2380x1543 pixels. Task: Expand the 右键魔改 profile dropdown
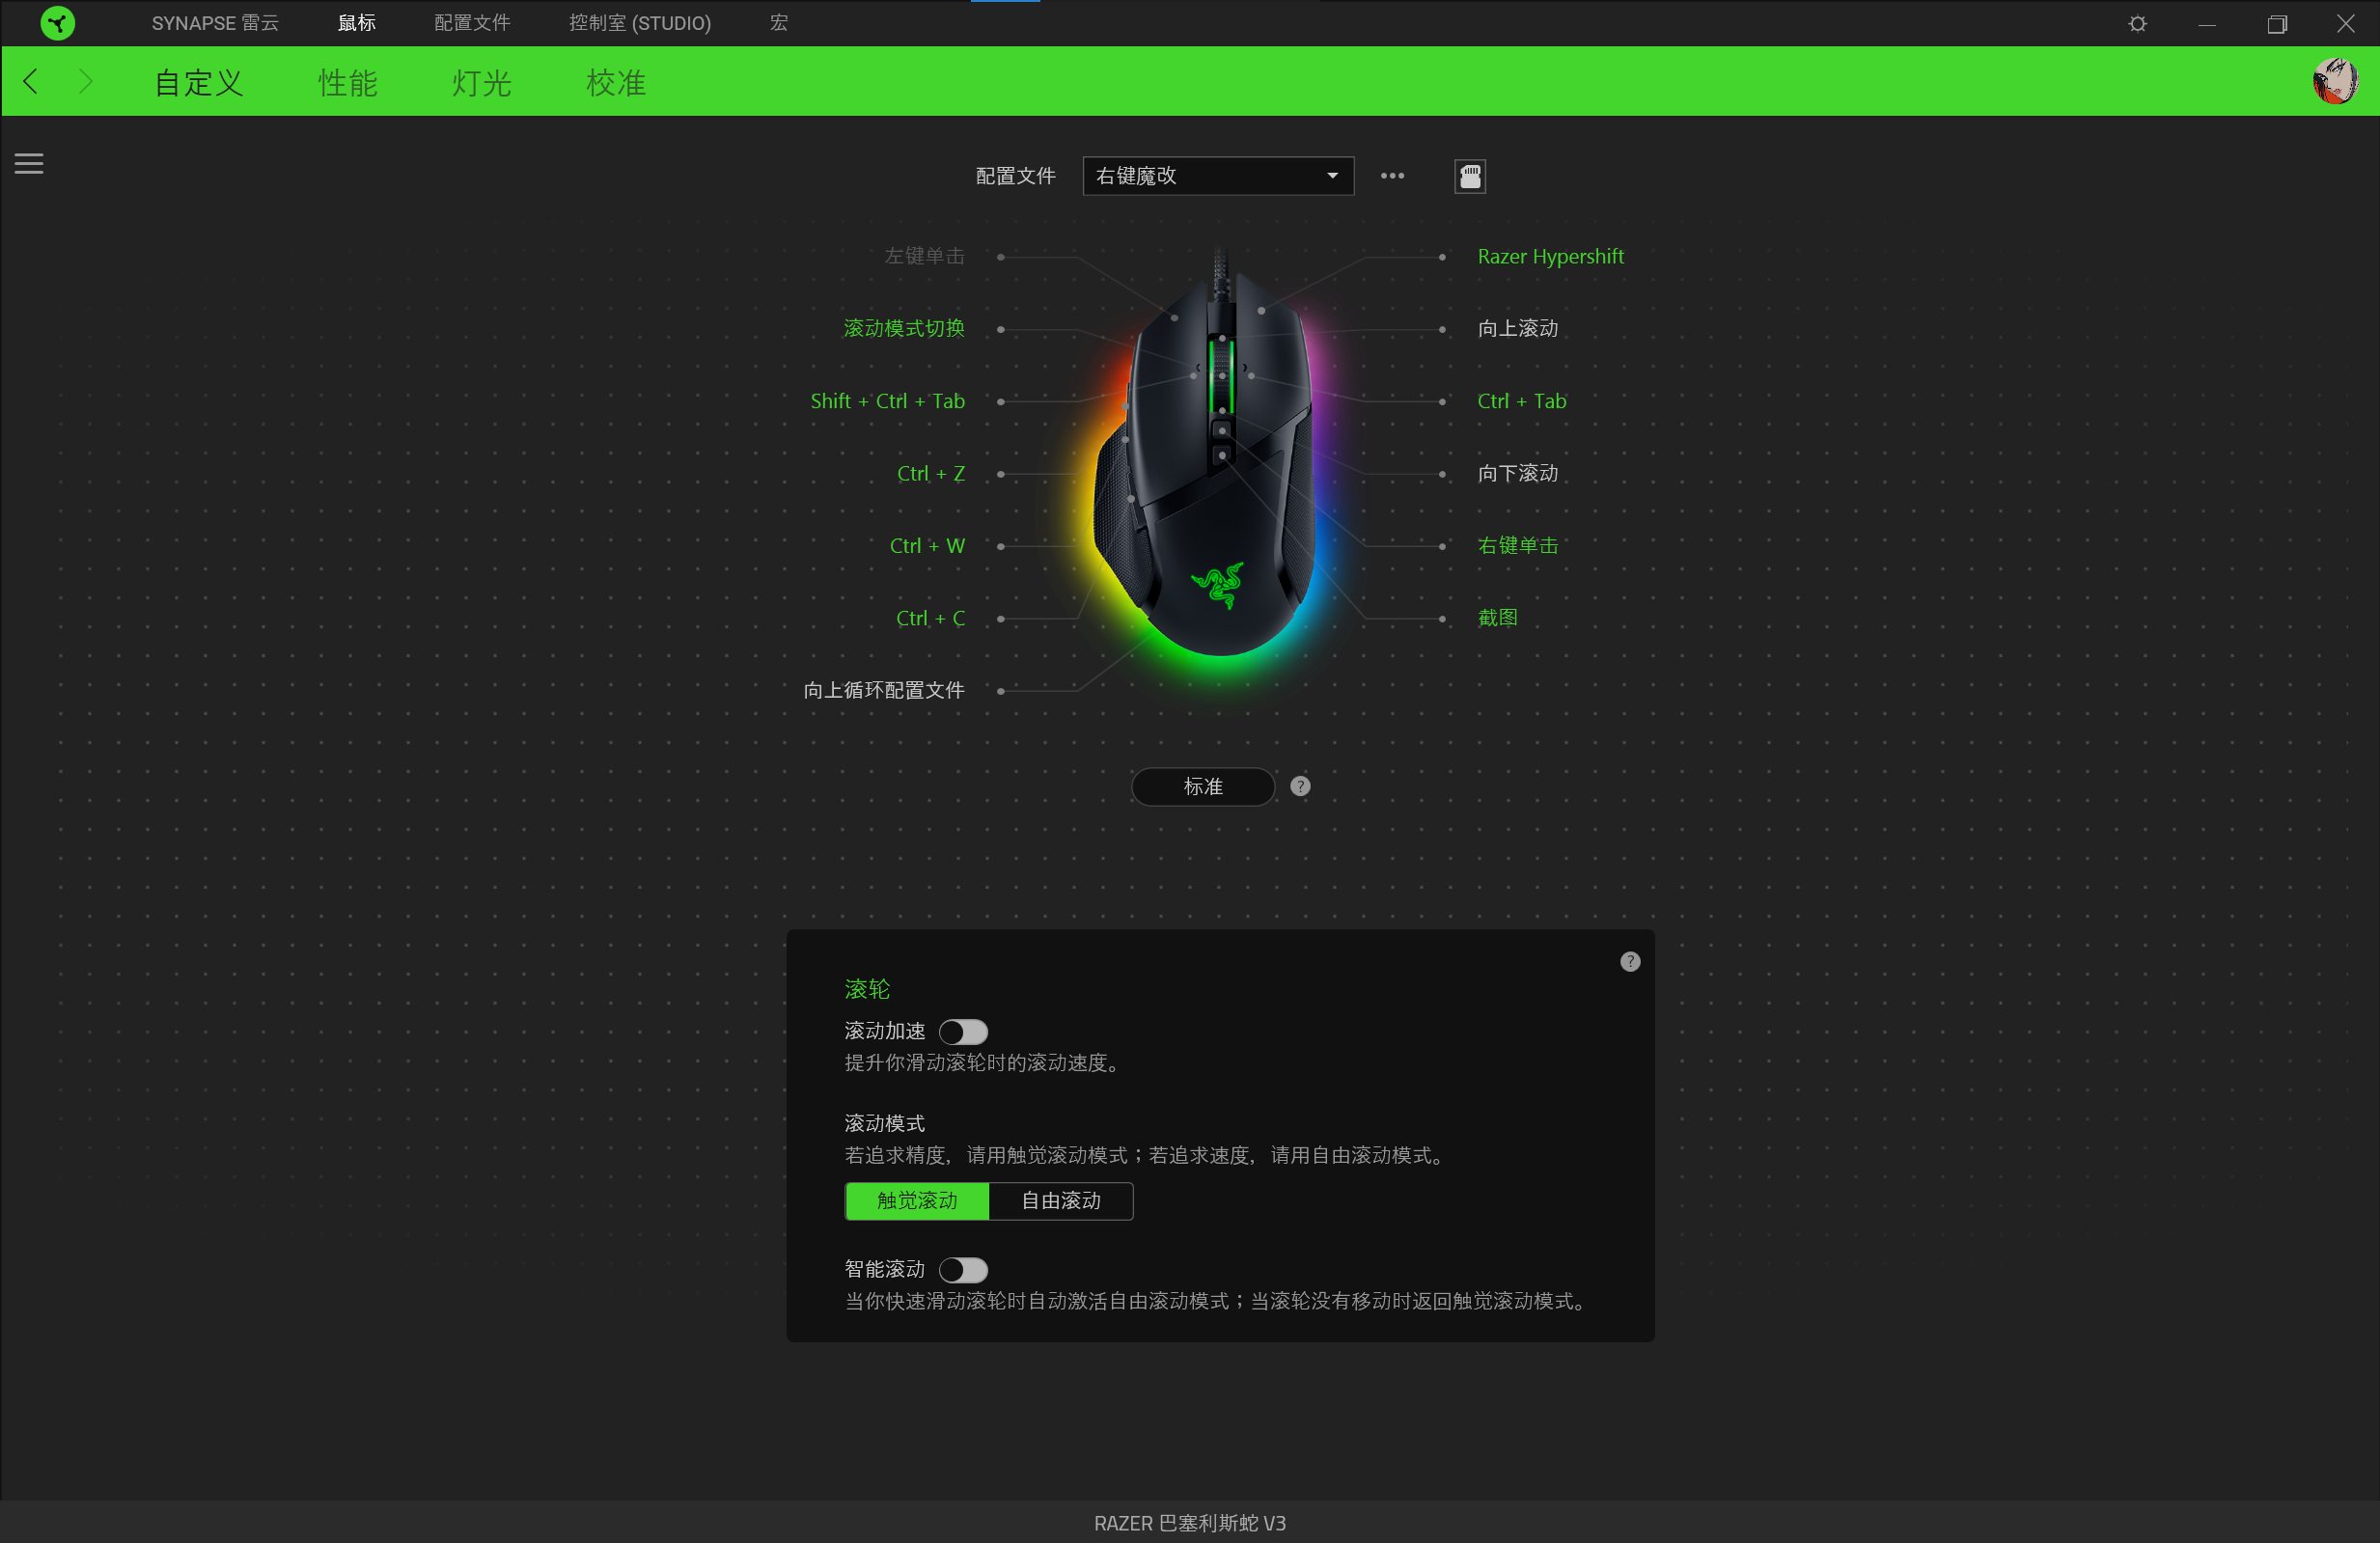click(1218, 176)
